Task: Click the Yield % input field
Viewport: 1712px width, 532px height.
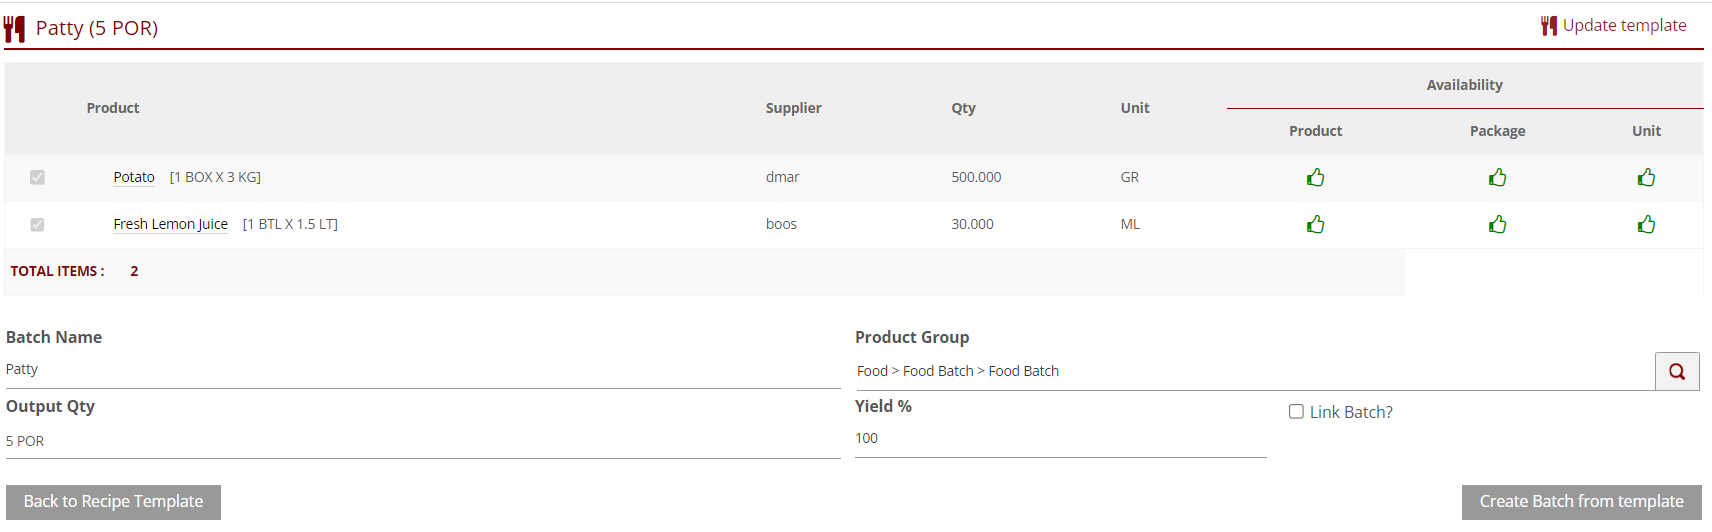Action: (x=1060, y=439)
